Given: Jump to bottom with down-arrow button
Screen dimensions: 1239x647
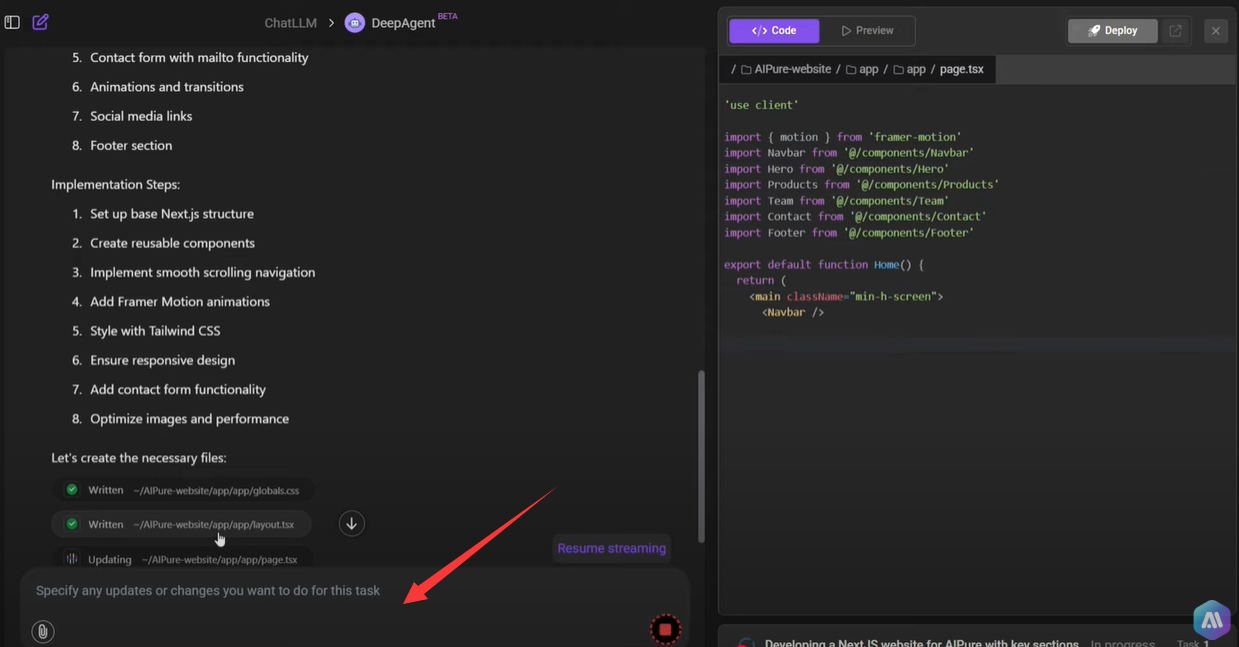Looking at the screenshot, I should [x=351, y=524].
